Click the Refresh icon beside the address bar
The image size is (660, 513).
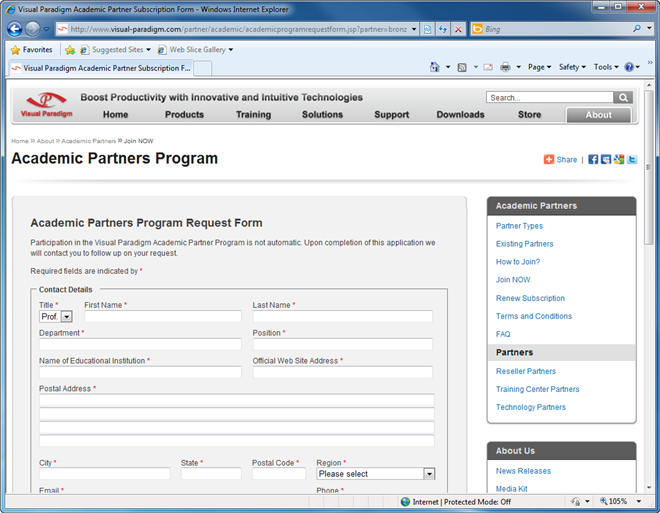tap(443, 29)
